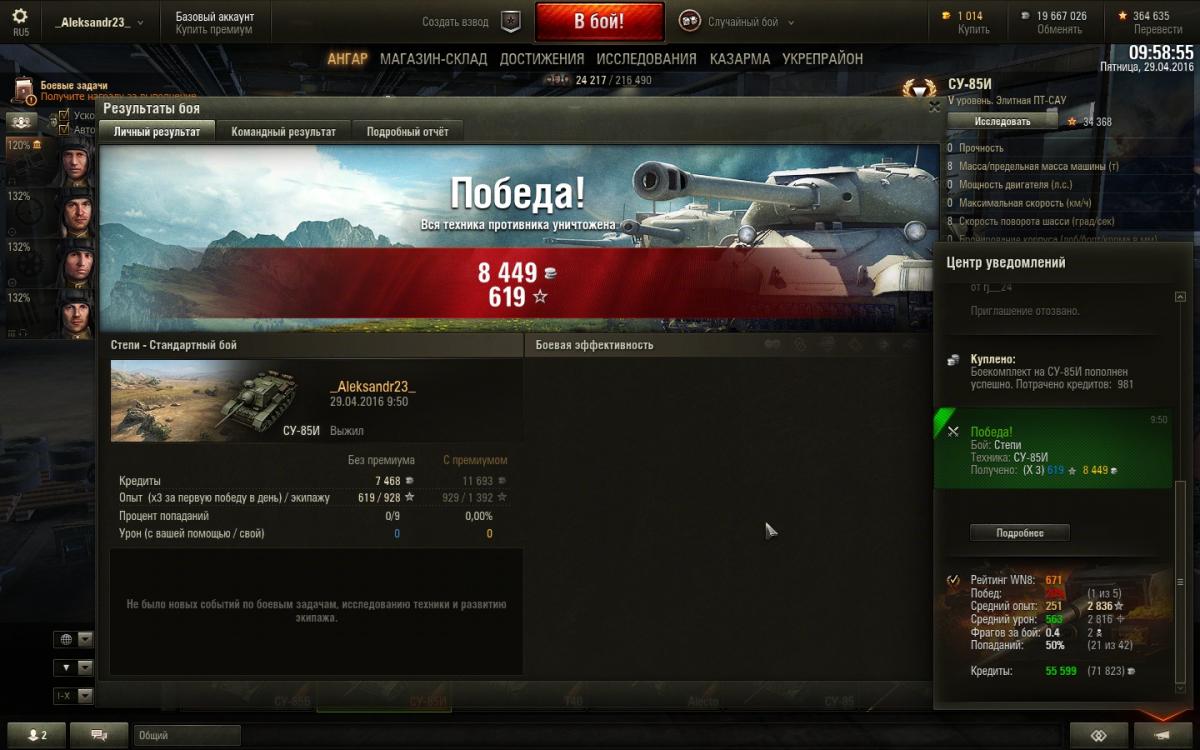
Task: Click the platoon creation emblem icon
Action: [511, 21]
